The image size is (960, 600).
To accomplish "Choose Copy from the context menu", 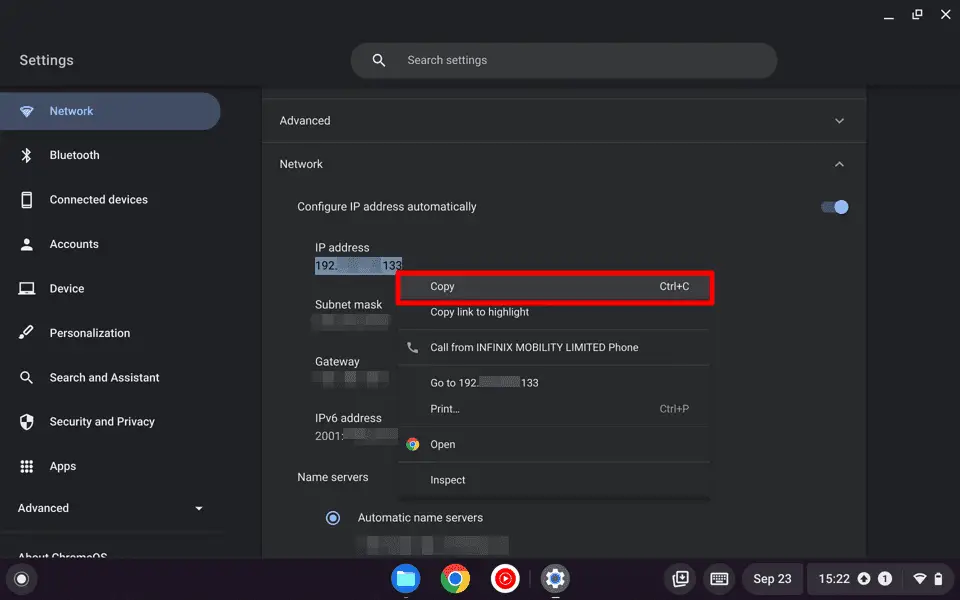I will coord(443,286).
